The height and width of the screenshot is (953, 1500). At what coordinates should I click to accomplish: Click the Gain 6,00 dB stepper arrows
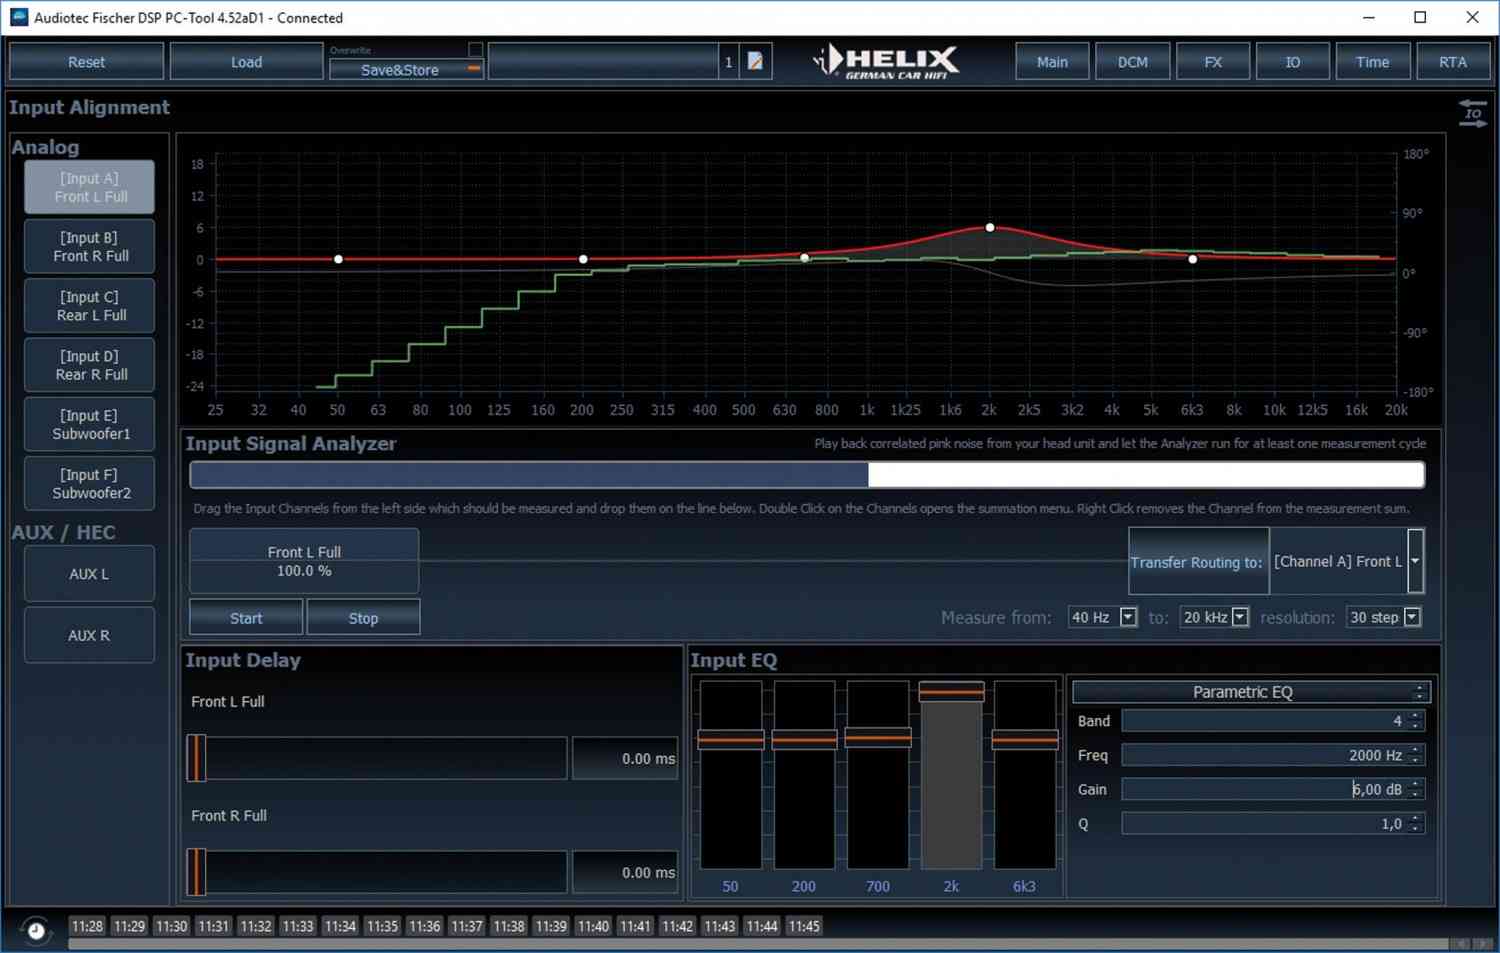click(x=1415, y=789)
